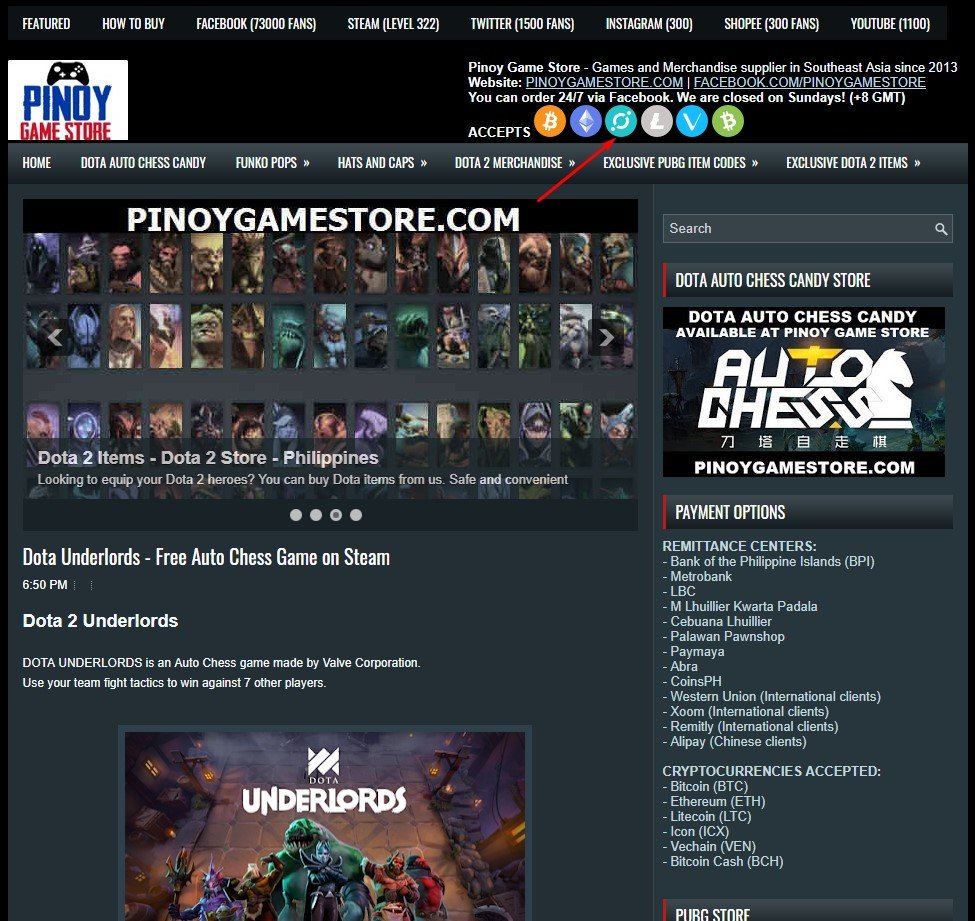The image size is (975, 921).
Task: Open the How To Buy page
Action: [133, 24]
